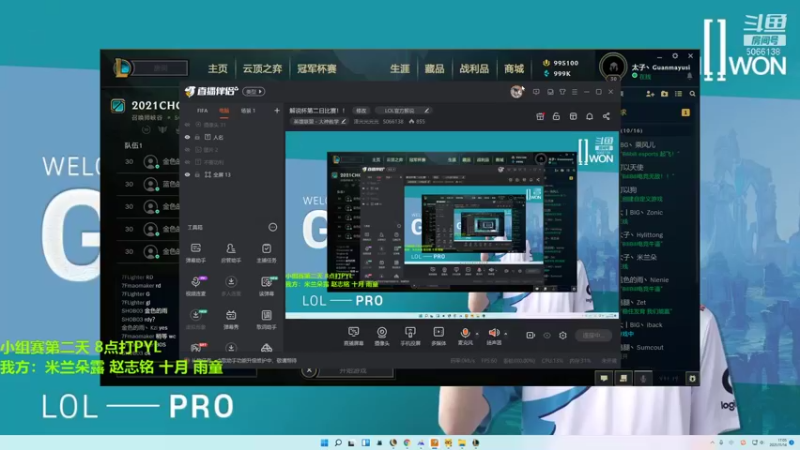This screenshot has height=450, width=800.
Task: Open the 战利品 tab in LoL client
Action: (474, 68)
